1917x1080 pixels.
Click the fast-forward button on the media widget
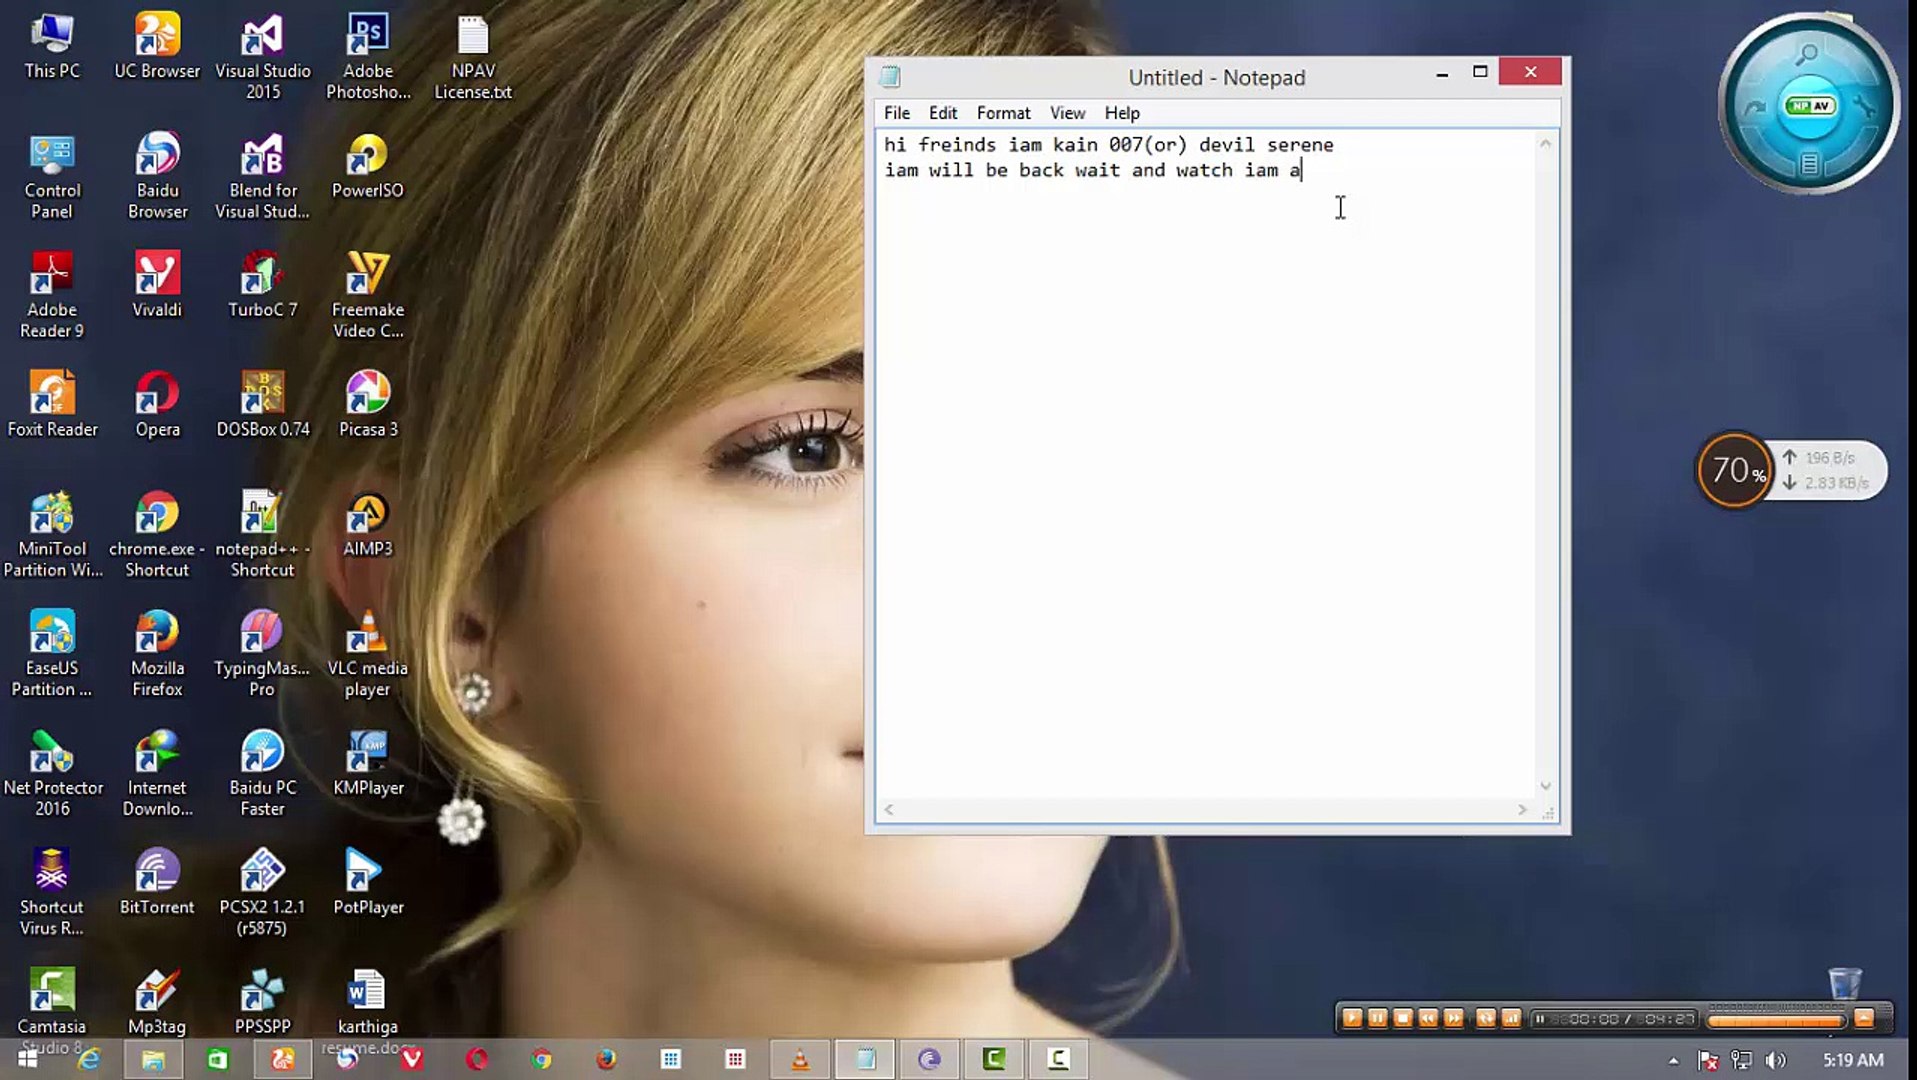point(1454,1018)
